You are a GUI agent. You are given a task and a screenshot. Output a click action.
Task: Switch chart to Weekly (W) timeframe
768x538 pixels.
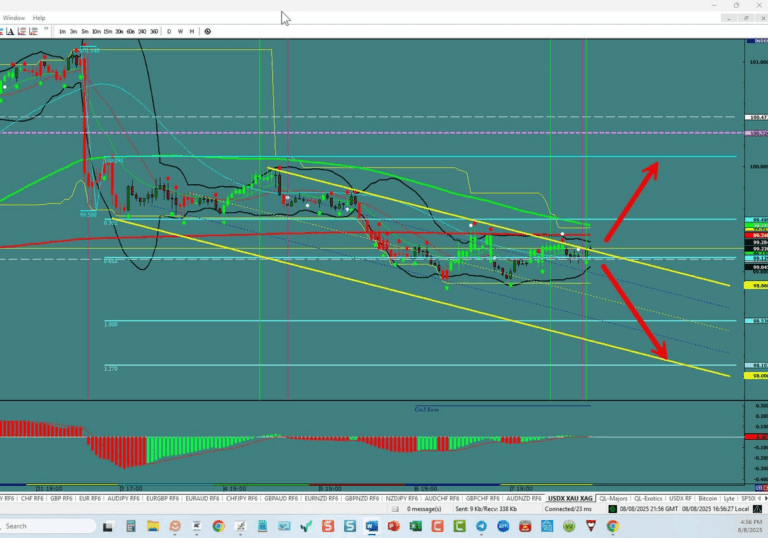(x=180, y=31)
